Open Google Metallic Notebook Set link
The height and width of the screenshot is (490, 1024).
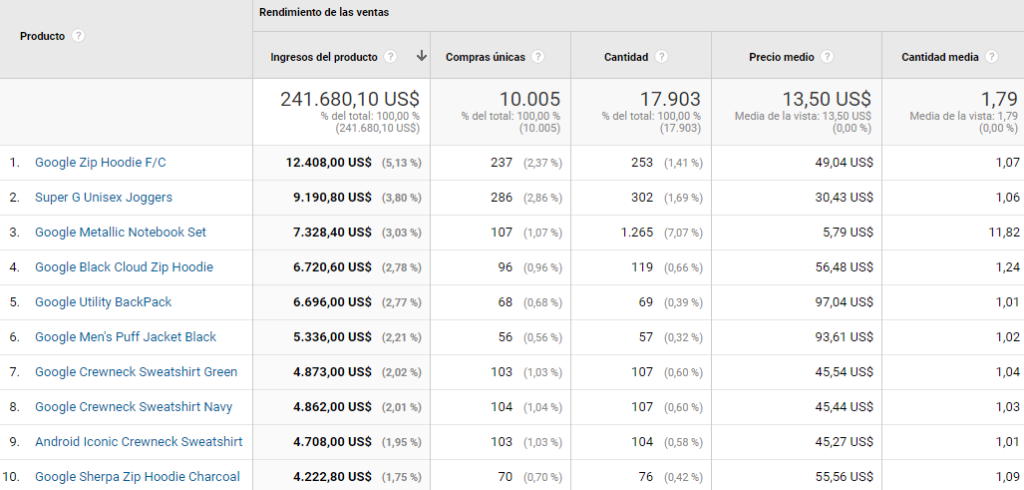(121, 232)
